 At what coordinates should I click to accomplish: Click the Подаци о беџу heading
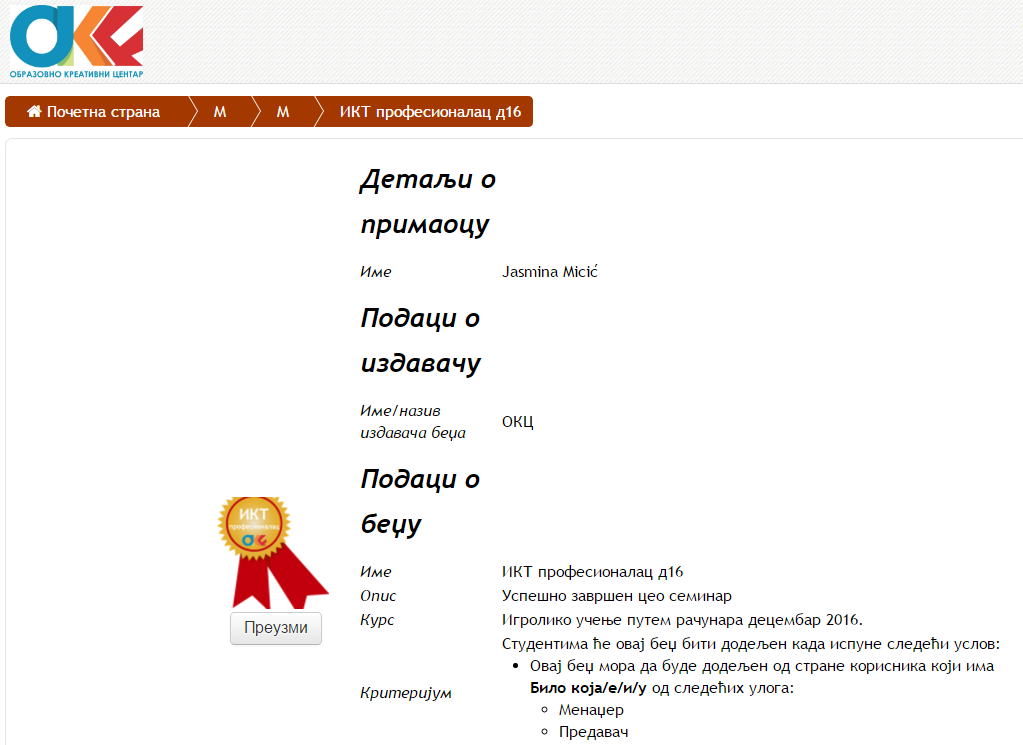pos(420,501)
